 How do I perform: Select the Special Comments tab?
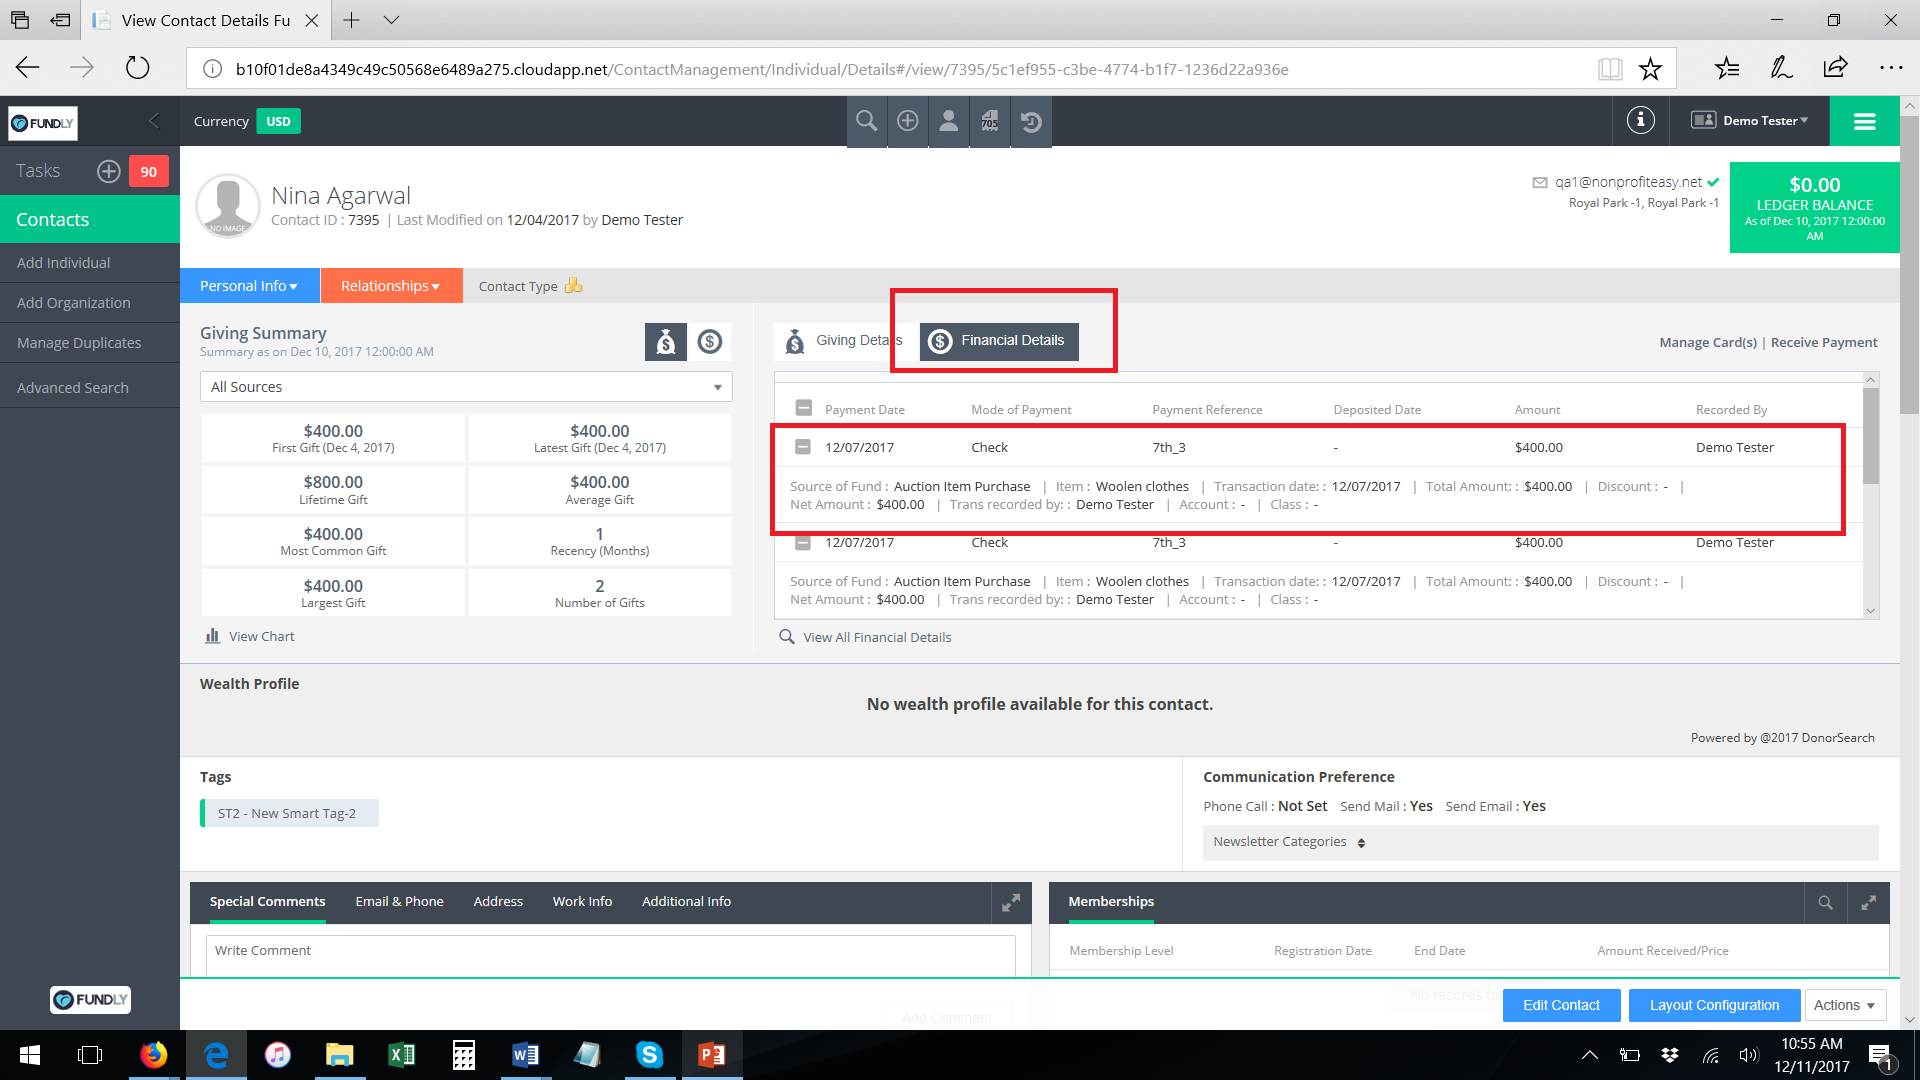click(x=267, y=902)
